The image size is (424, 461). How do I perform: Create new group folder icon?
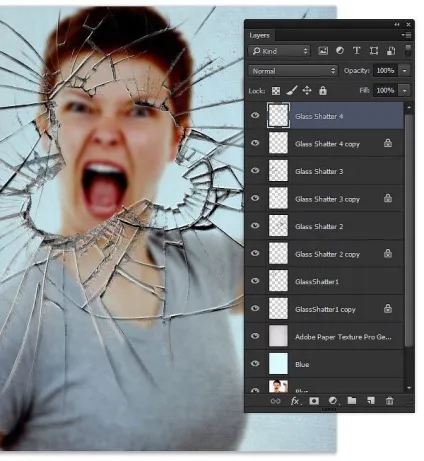click(x=352, y=400)
